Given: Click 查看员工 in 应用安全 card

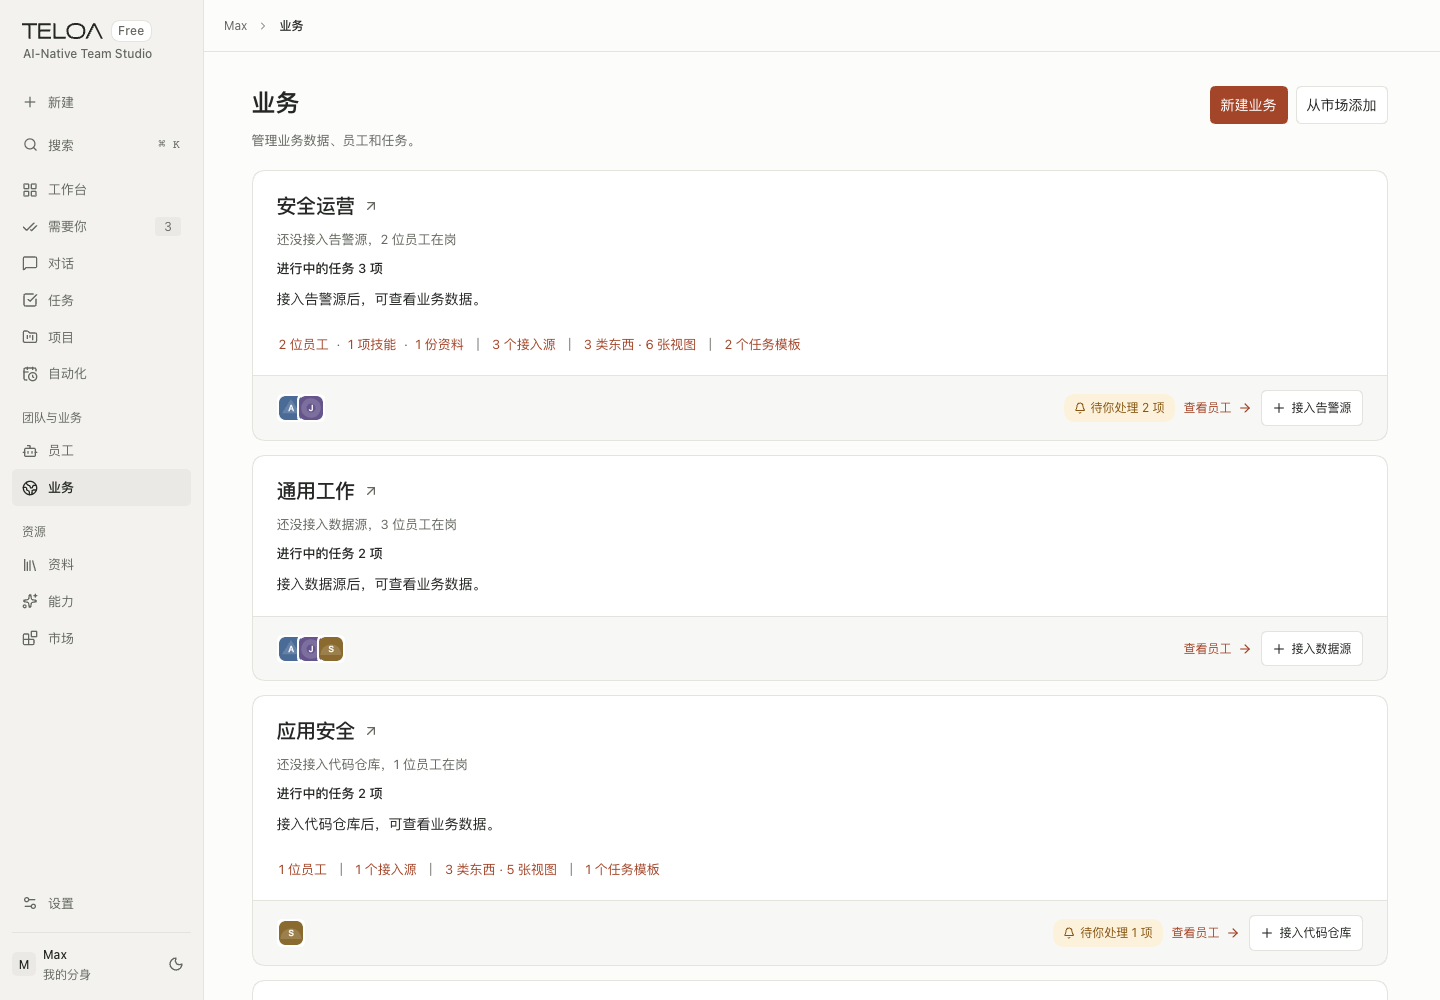Looking at the screenshot, I should (1205, 933).
